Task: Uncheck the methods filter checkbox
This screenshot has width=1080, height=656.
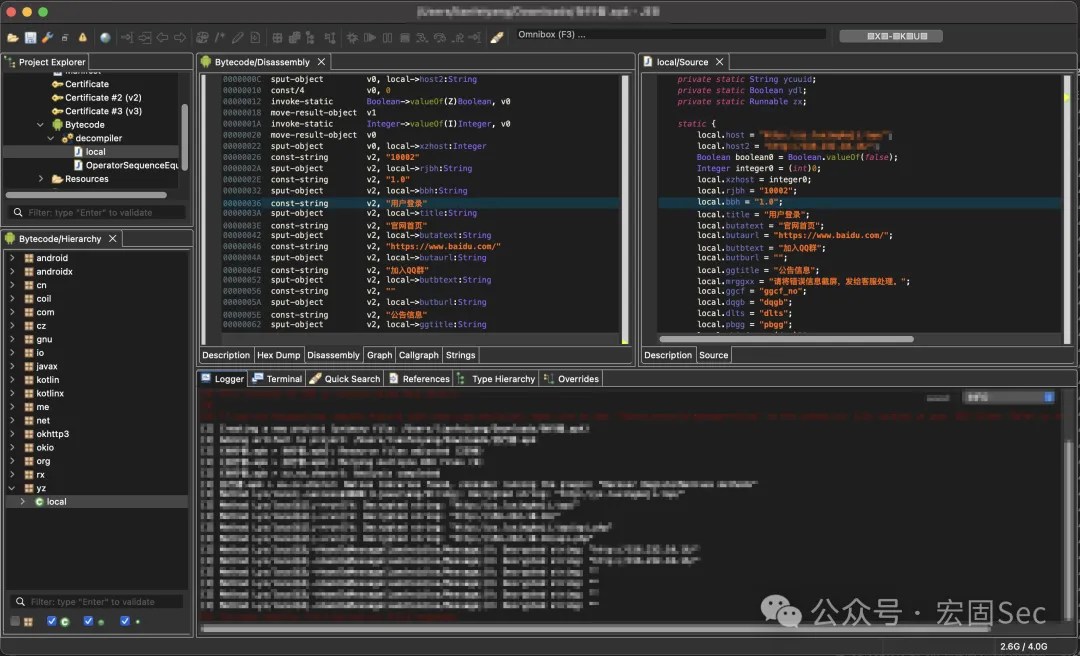Action: 88,621
